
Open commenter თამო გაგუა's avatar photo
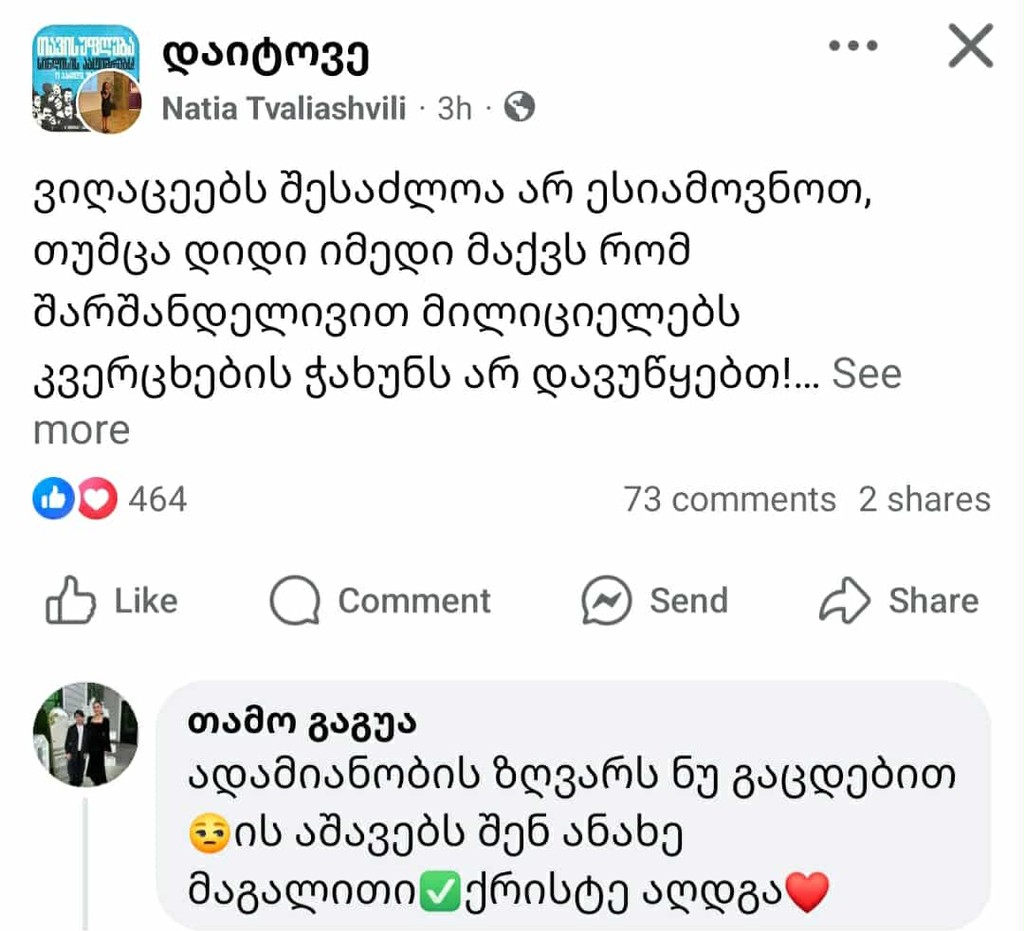tap(85, 734)
